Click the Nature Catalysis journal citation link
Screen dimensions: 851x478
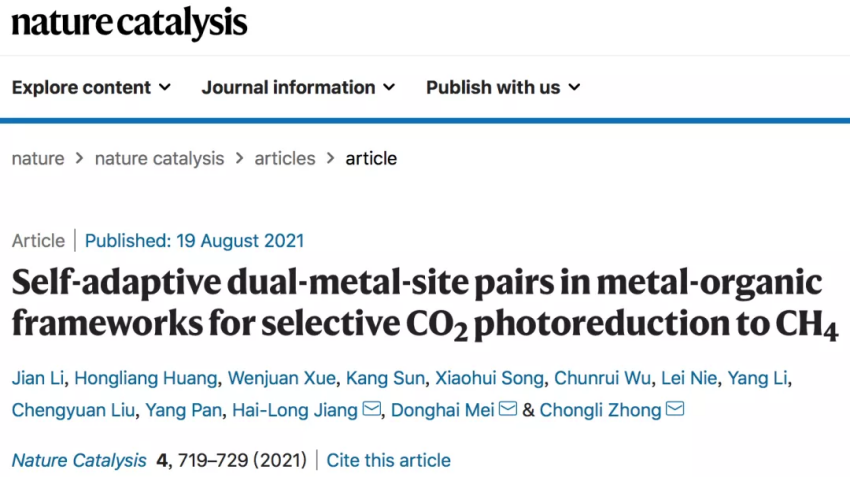click(79, 460)
